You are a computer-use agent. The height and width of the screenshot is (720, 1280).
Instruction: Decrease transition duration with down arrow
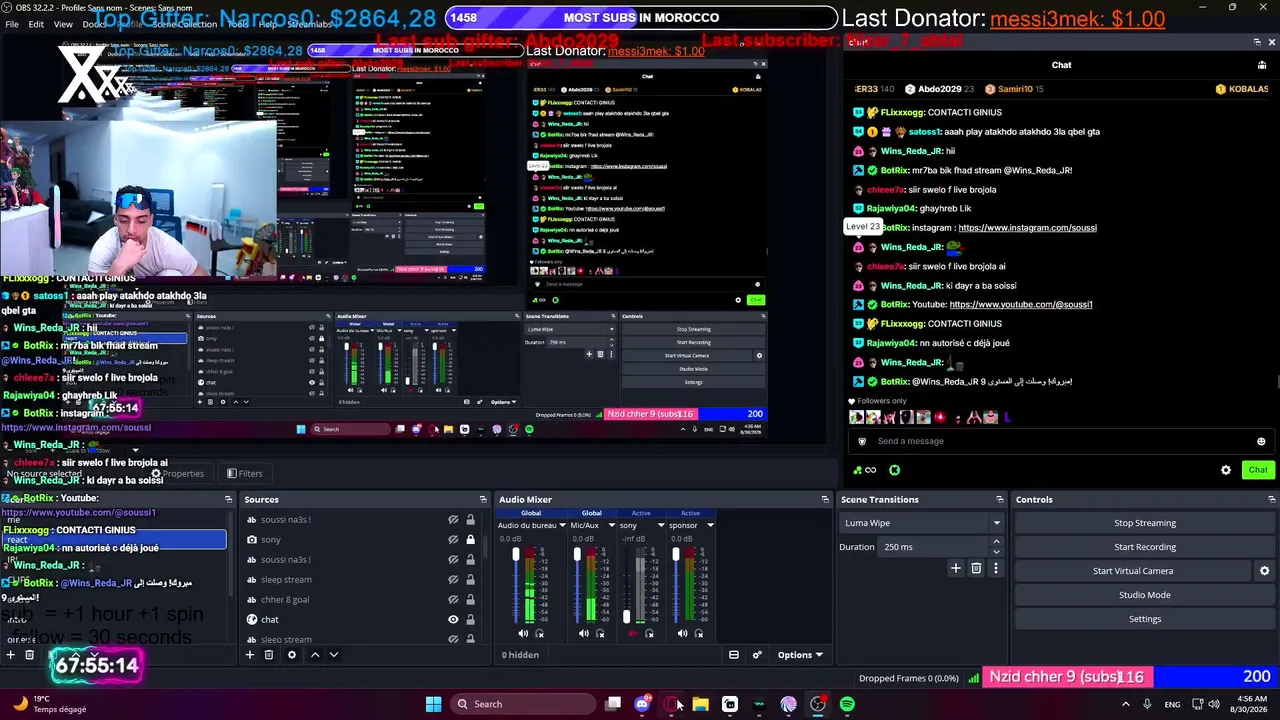click(x=996, y=552)
